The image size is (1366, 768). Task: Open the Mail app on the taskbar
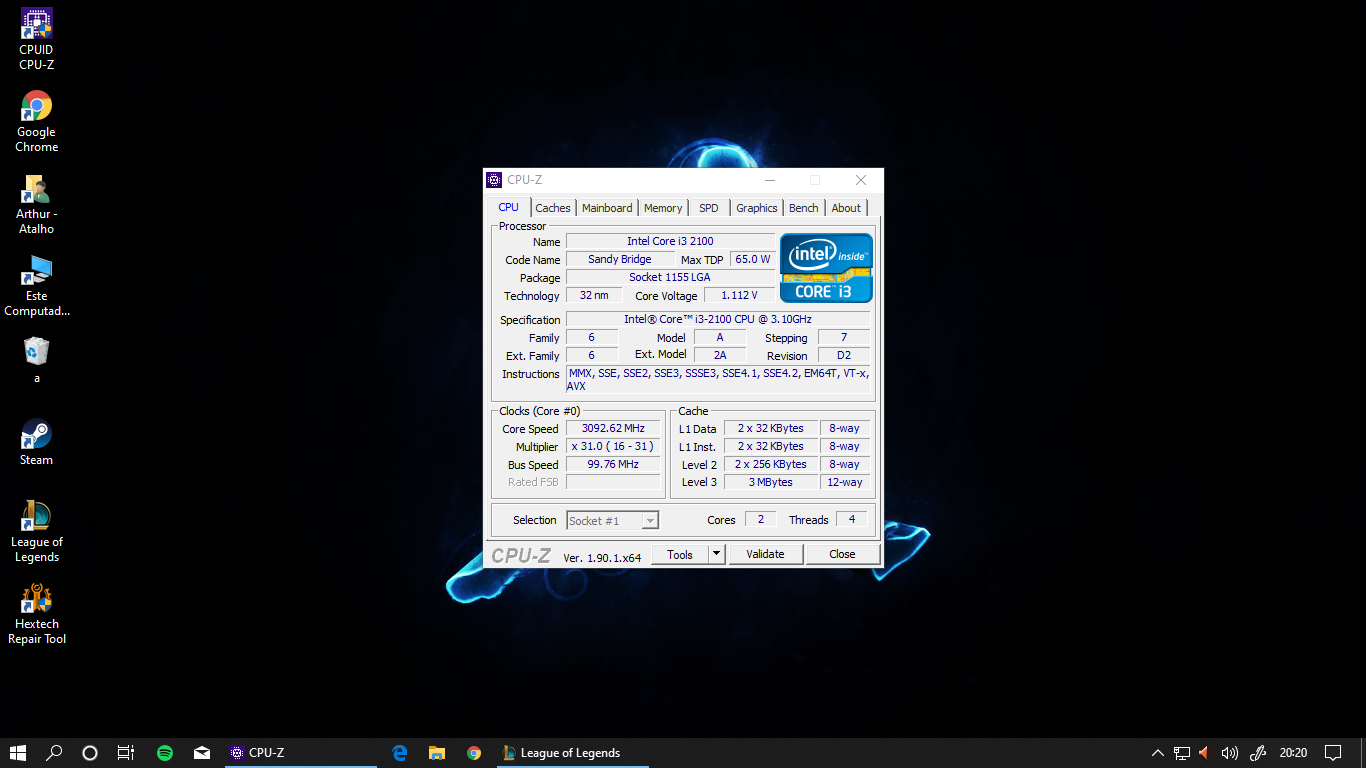(202, 753)
